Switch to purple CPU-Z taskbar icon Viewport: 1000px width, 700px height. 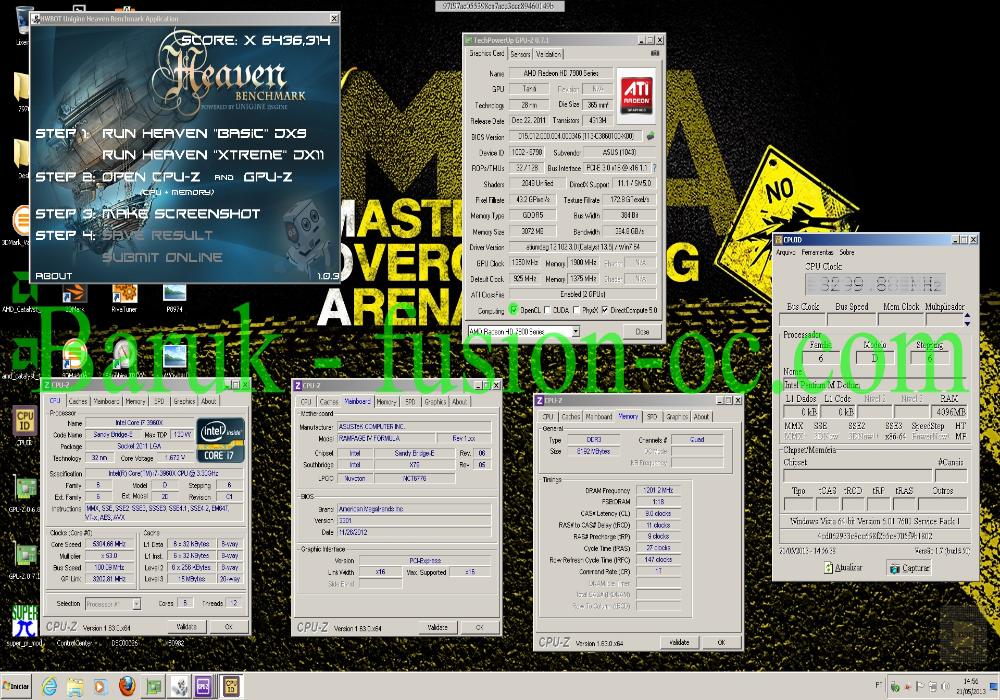205,687
